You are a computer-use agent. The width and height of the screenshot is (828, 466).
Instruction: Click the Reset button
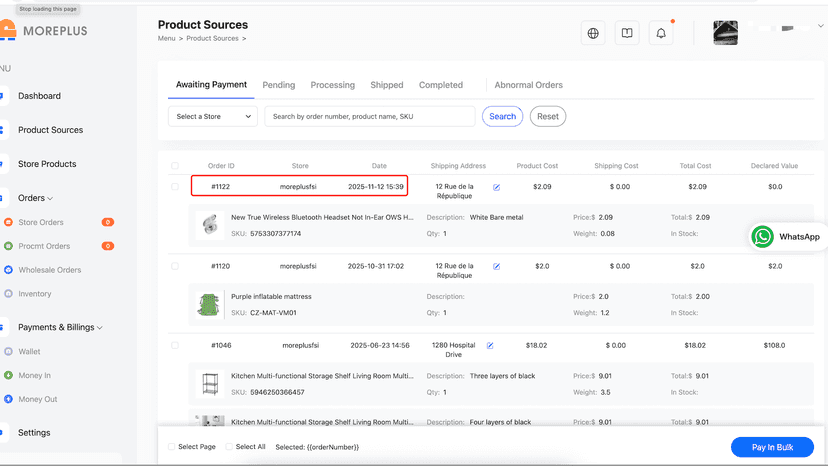(x=548, y=116)
